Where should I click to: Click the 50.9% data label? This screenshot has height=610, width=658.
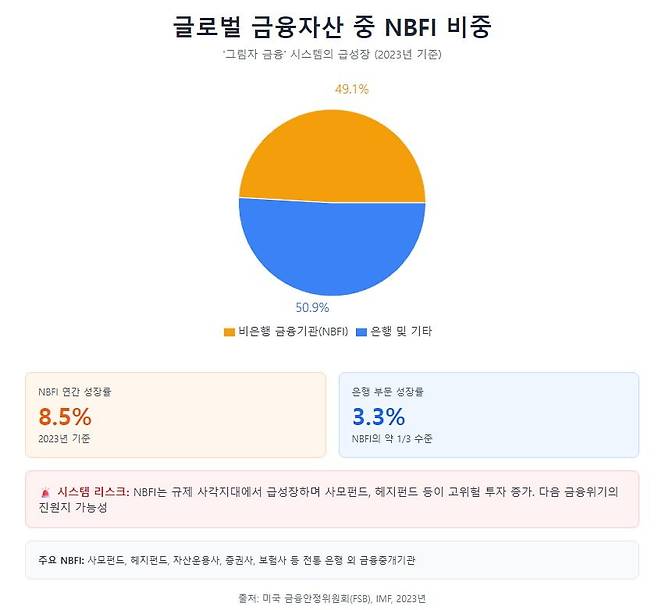[313, 307]
